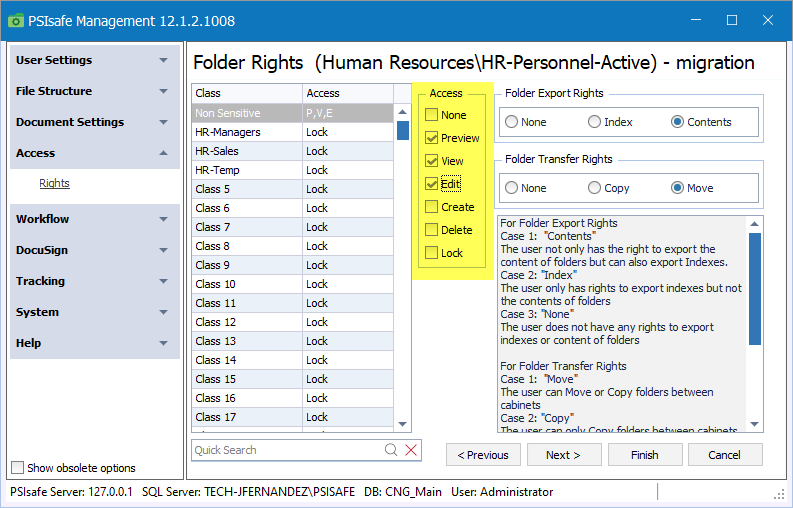Select the Class 13 row
The image size is (793, 508).
pos(292,341)
